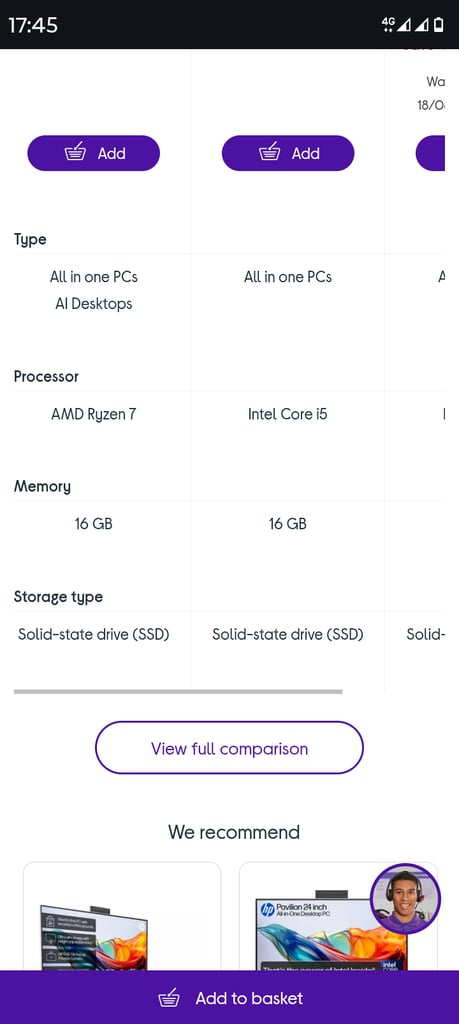This screenshot has width=459, height=1024.
Task: Tap Add to basket at bottom
Action: click(x=229, y=997)
